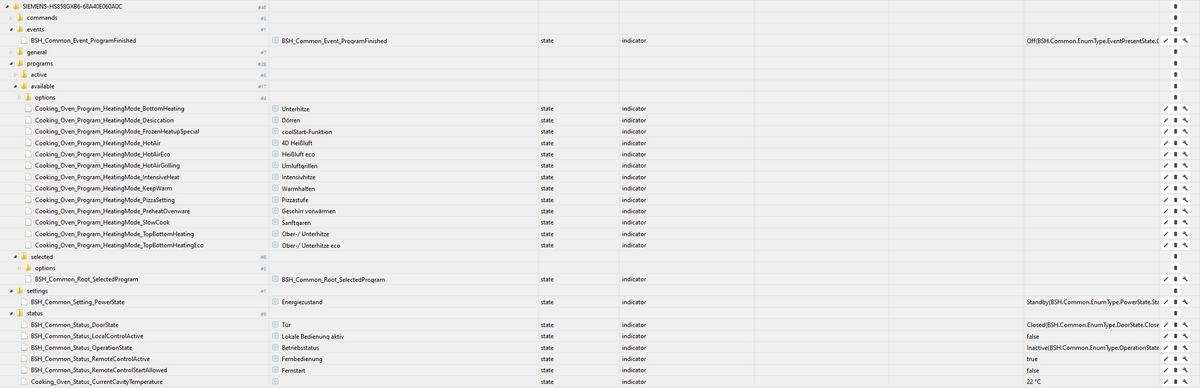Edit the HeatingMode_PizzaSetting object with pencil
This screenshot has height=388, width=1200.
coord(1165,200)
